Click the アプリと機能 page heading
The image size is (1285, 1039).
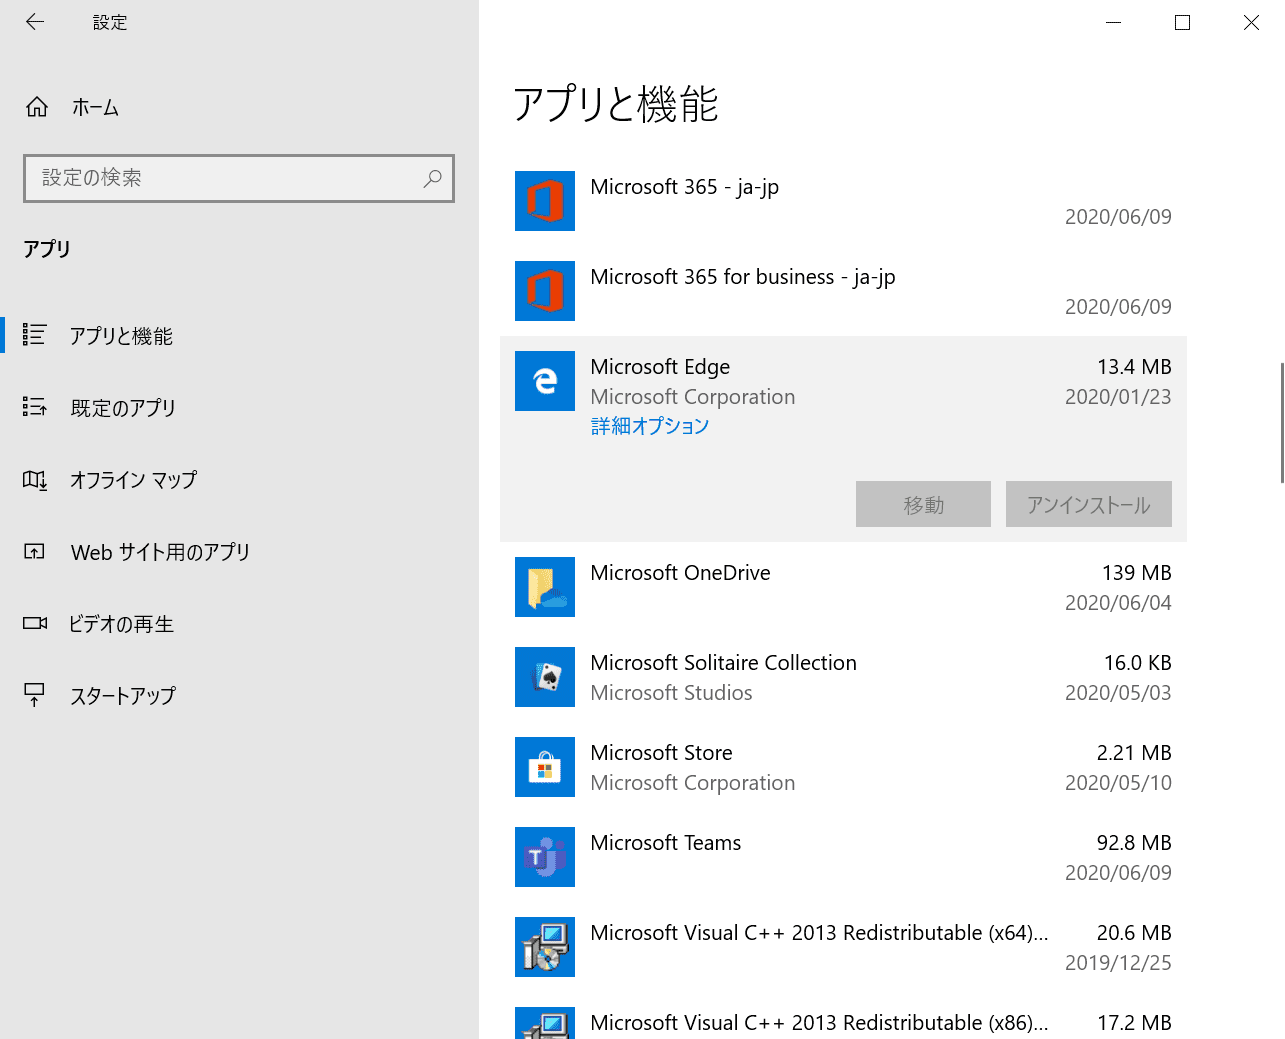[616, 104]
